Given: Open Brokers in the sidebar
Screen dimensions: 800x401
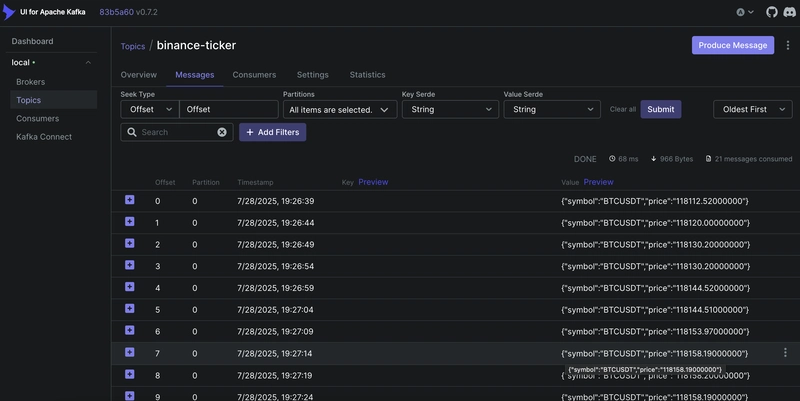Looking at the screenshot, I should (x=31, y=82).
